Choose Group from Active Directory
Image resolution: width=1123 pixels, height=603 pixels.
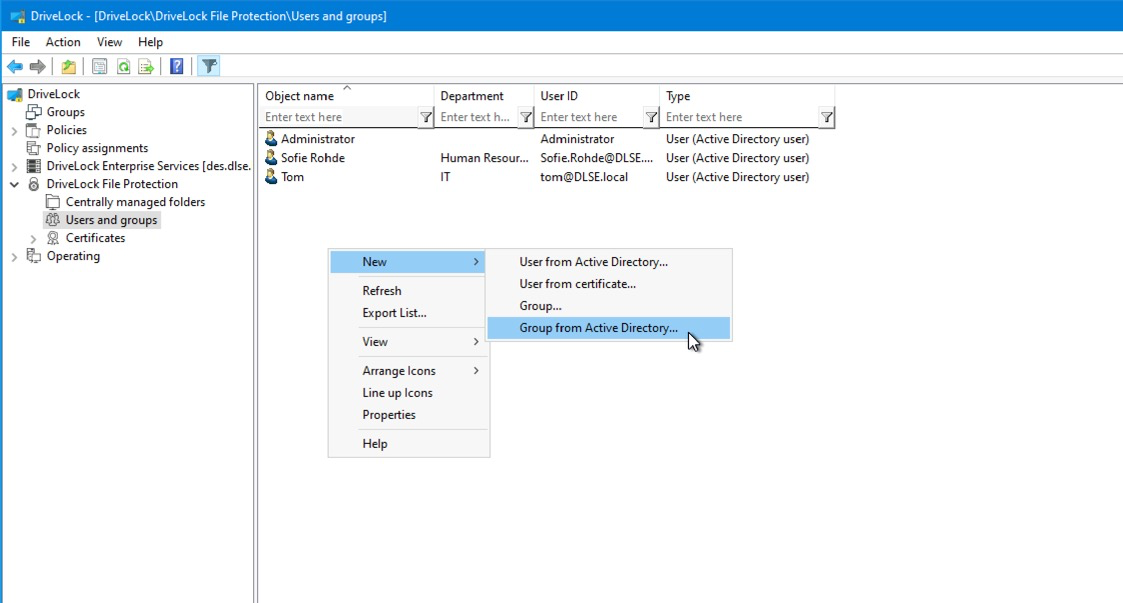pyautogui.click(x=598, y=328)
